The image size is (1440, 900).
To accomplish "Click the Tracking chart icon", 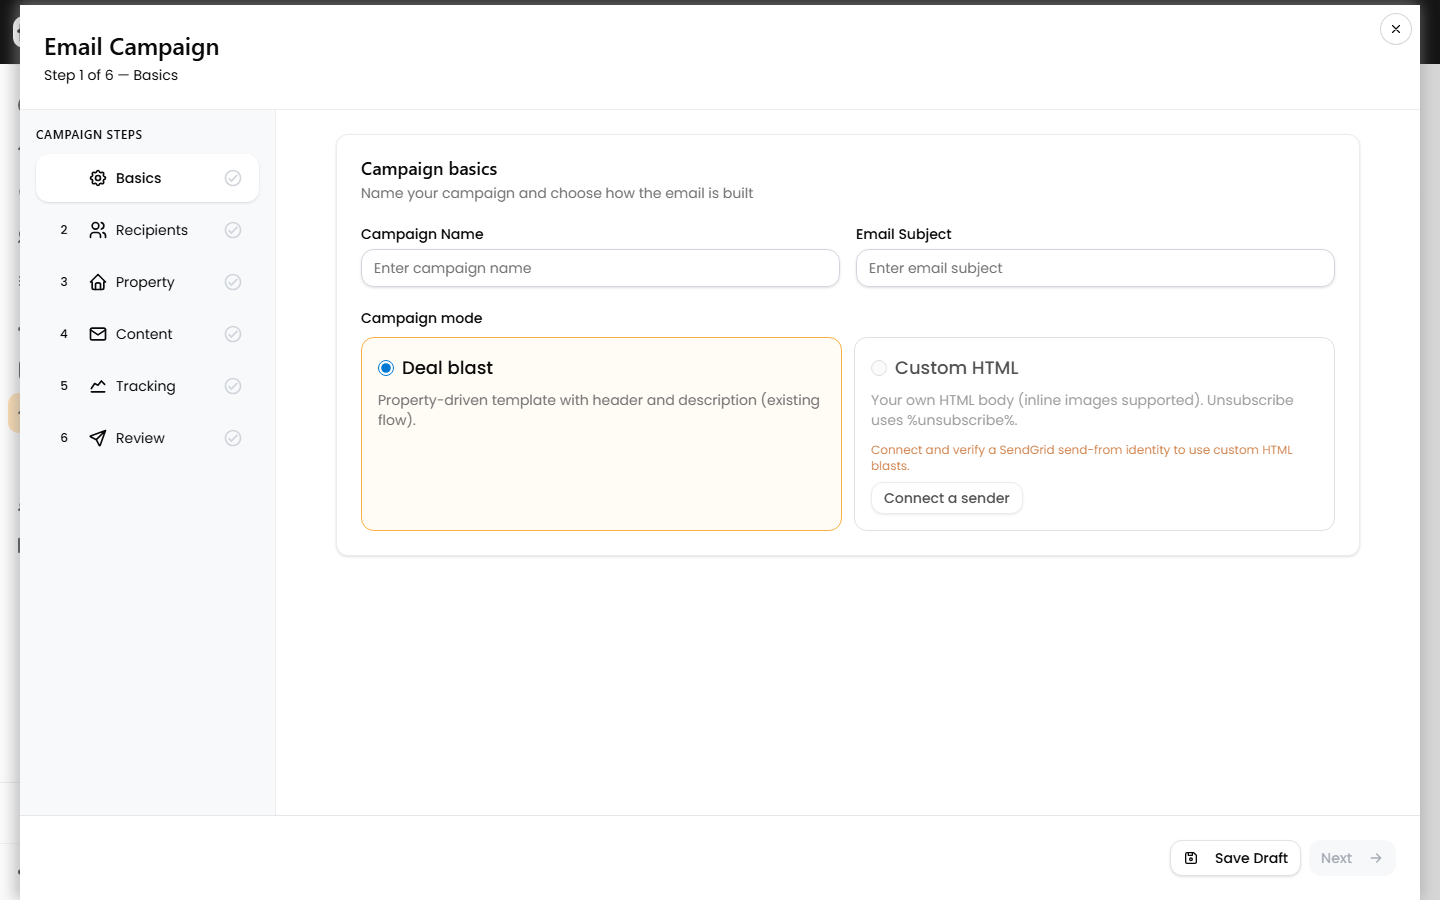I will (x=98, y=386).
